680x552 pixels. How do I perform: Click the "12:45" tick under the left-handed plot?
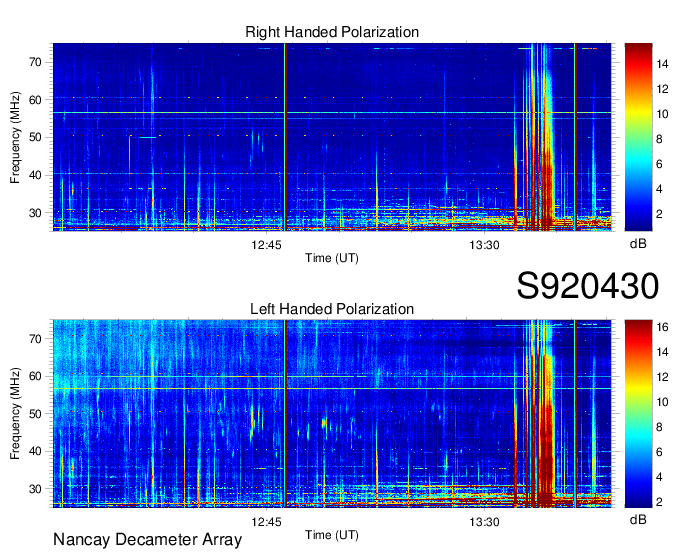tap(266, 522)
